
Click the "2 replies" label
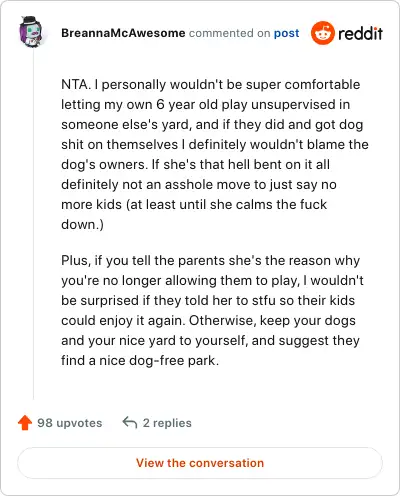point(167,423)
